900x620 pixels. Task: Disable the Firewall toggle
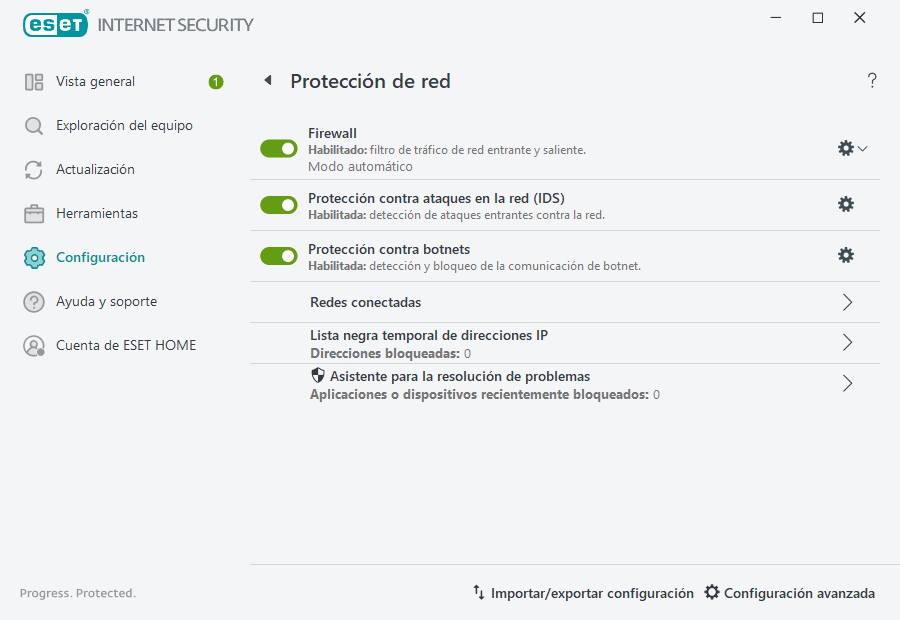coord(278,148)
